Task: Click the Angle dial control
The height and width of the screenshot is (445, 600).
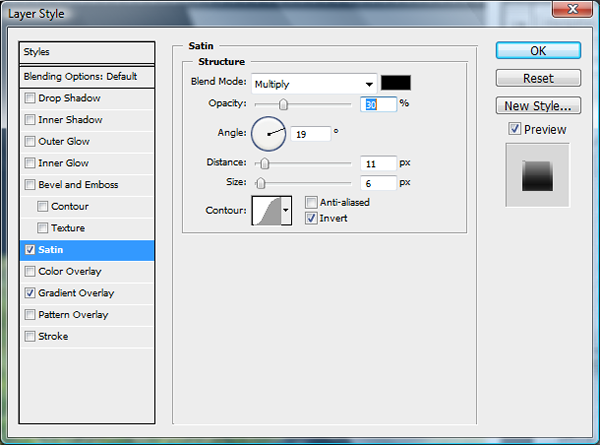Action: click(268, 132)
